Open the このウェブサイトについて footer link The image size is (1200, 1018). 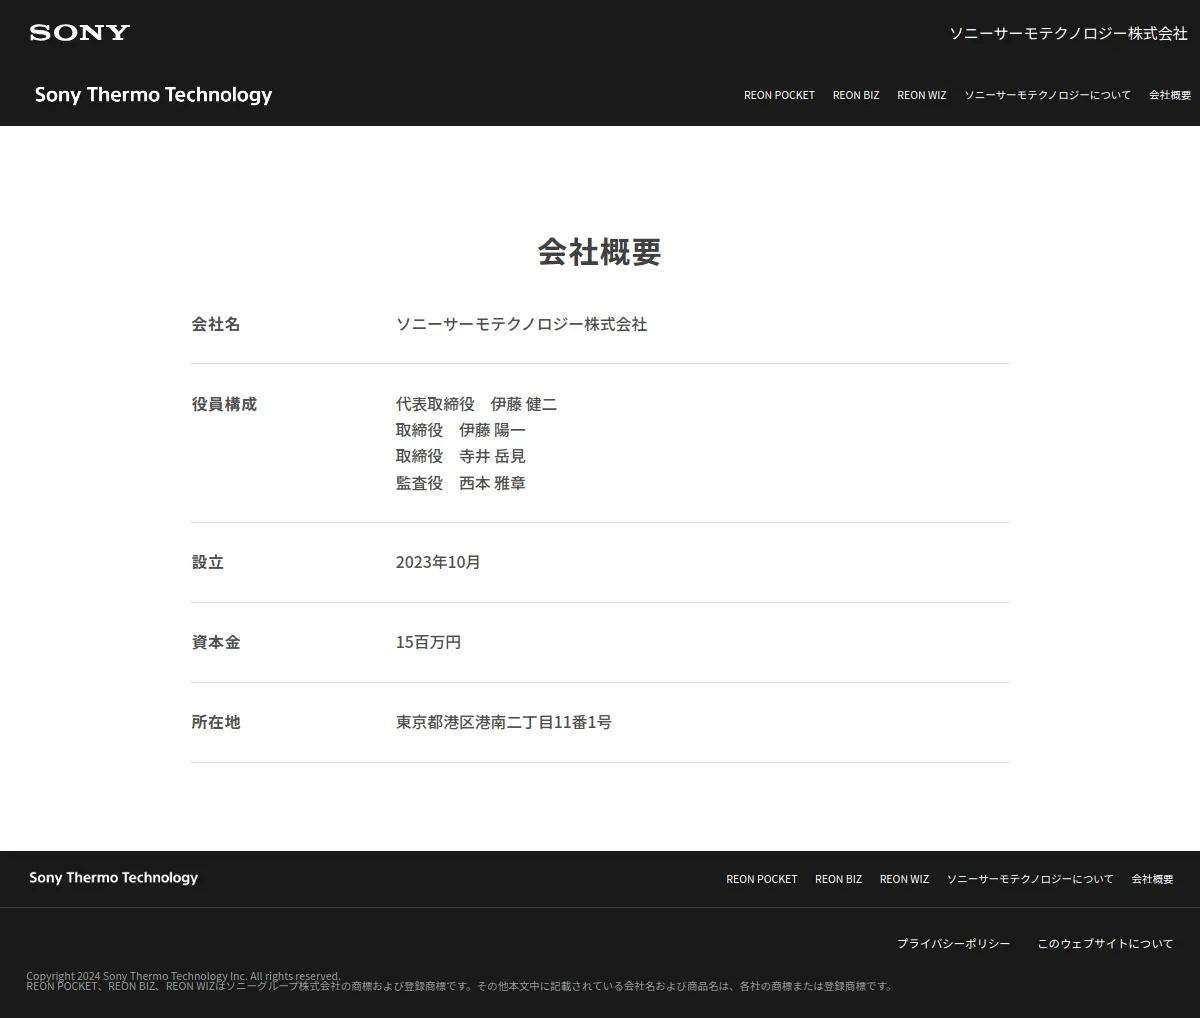click(x=1105, y=943)
